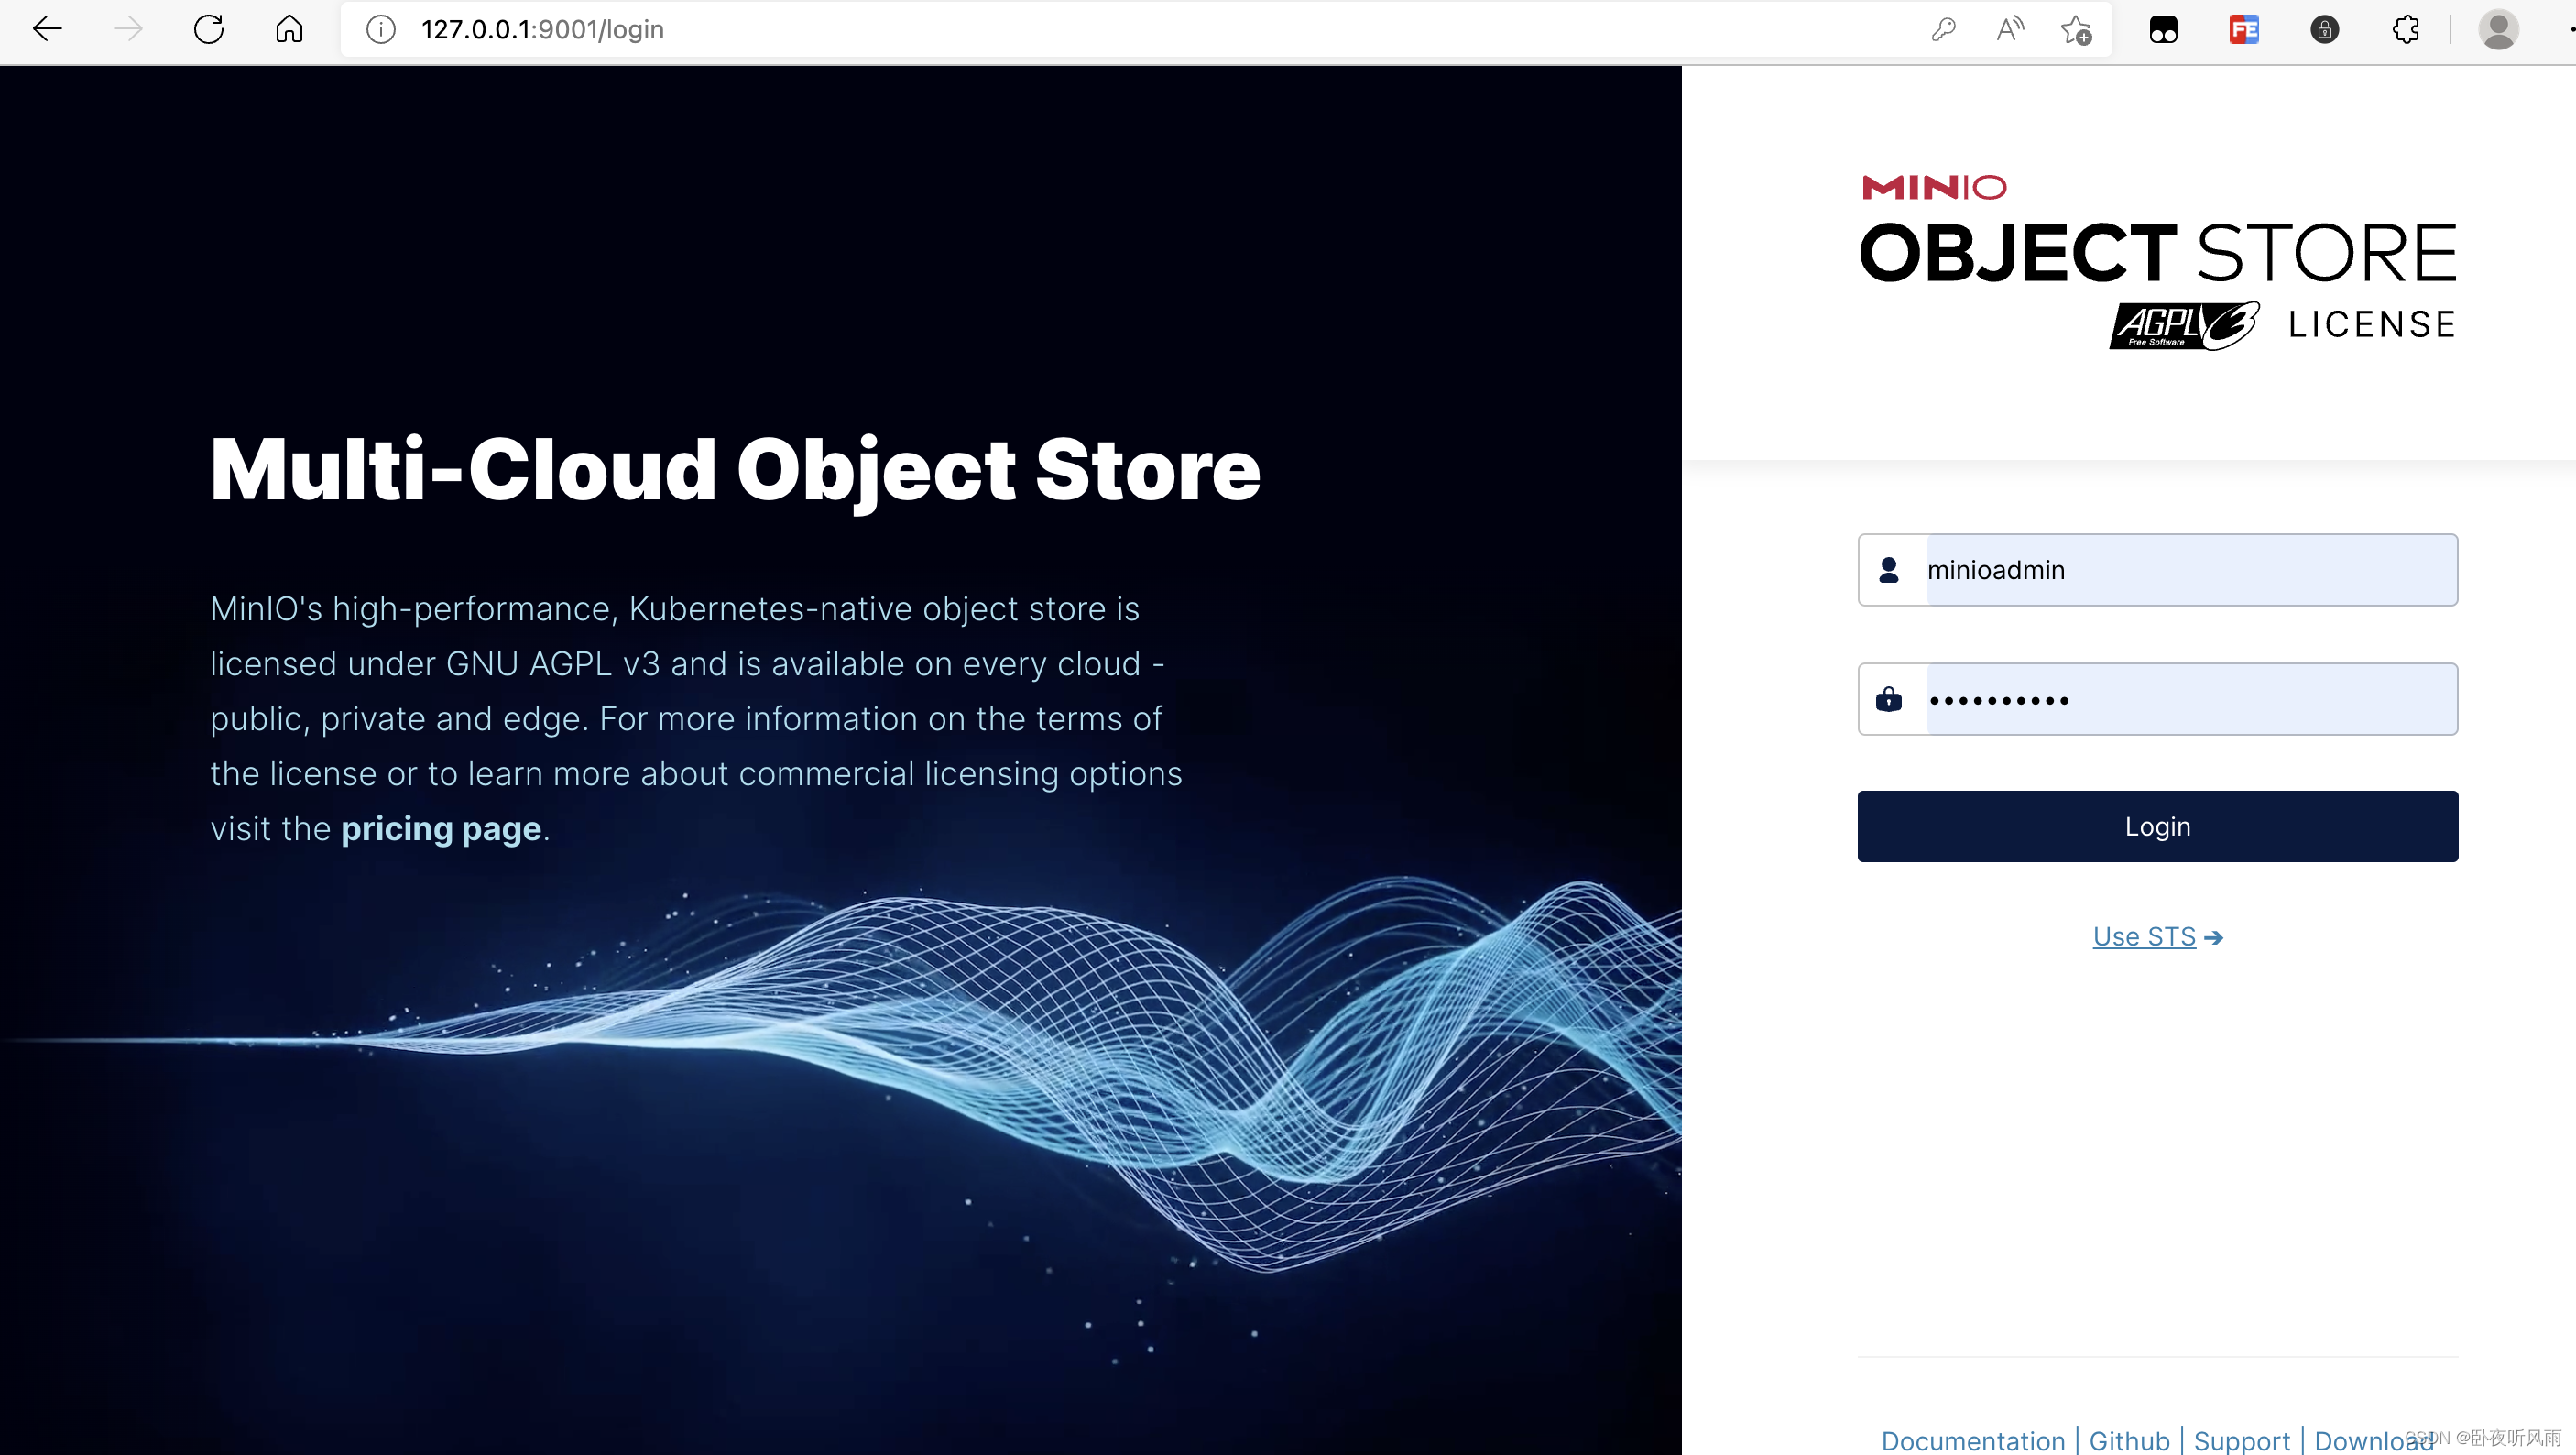The height and width of the screenshot is (1455, 2576).
Task: Activate the Read Aloud icon
Action: [x=2009, y=29]
